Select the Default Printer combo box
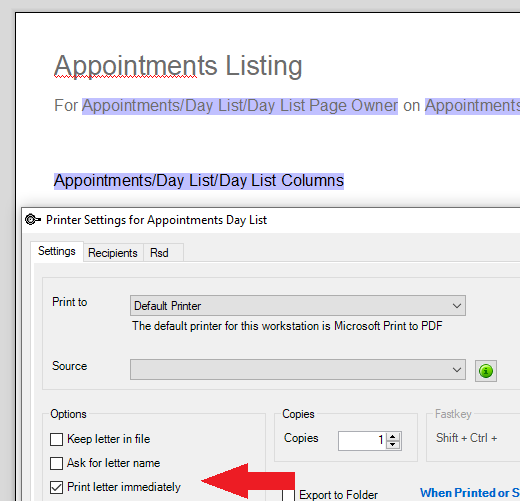The height and width of the screenshot is (501, 520). click(298, 306)
